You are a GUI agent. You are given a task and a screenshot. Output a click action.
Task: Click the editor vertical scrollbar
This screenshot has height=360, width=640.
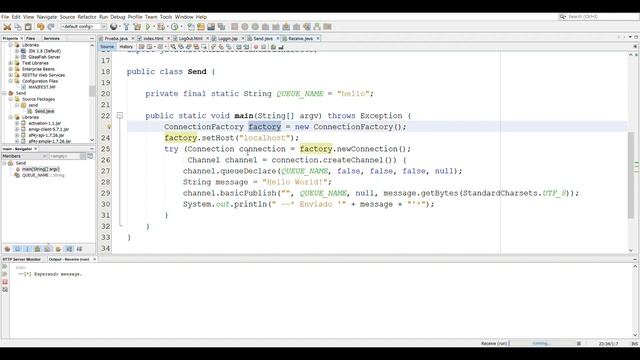(x=631, y=176)
